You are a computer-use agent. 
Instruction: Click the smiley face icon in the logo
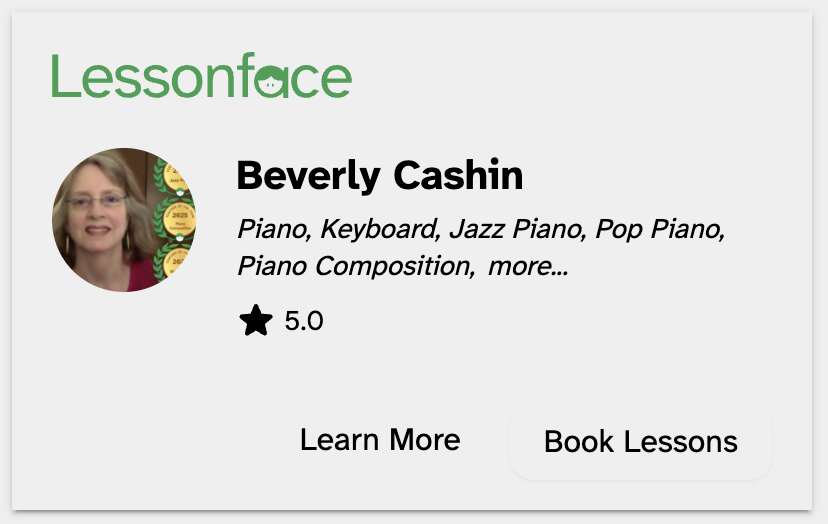click(x=271, y=82)
